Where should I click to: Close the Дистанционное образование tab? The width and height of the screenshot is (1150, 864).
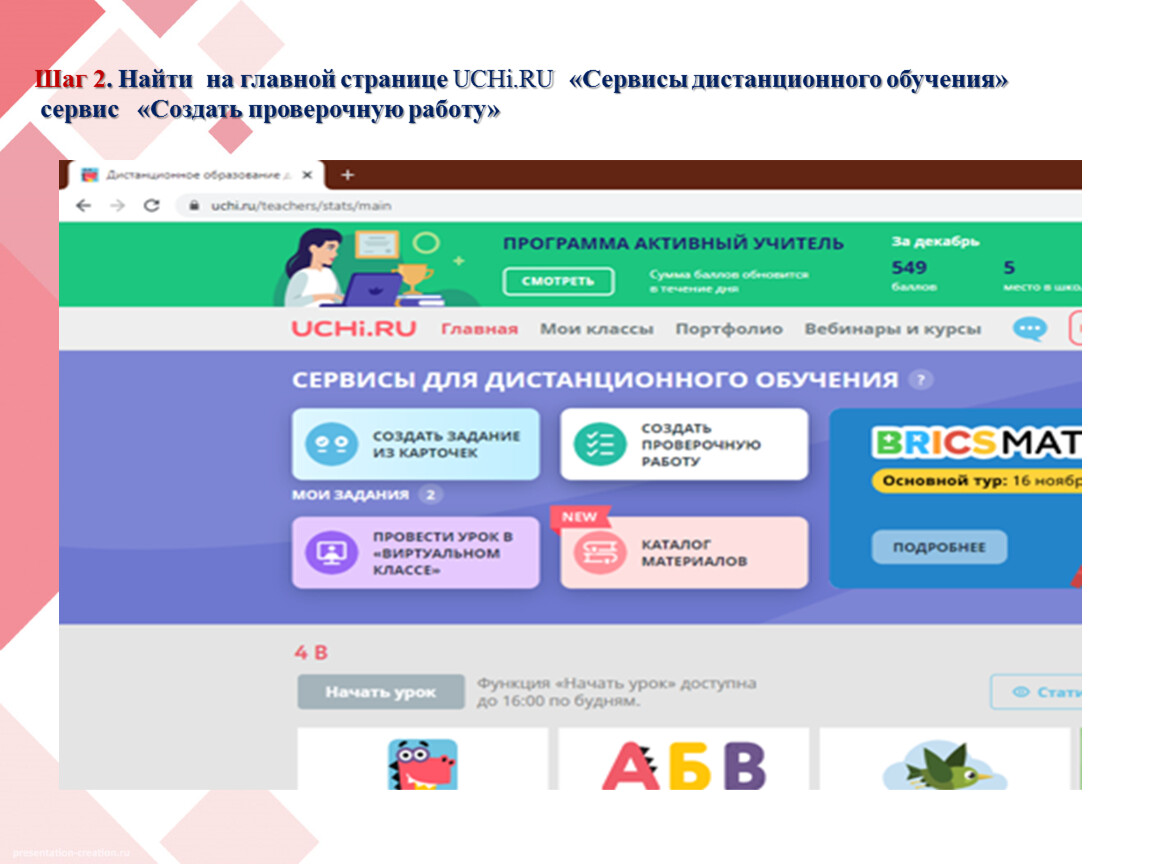pyautogui.click(x=308, y=175)
